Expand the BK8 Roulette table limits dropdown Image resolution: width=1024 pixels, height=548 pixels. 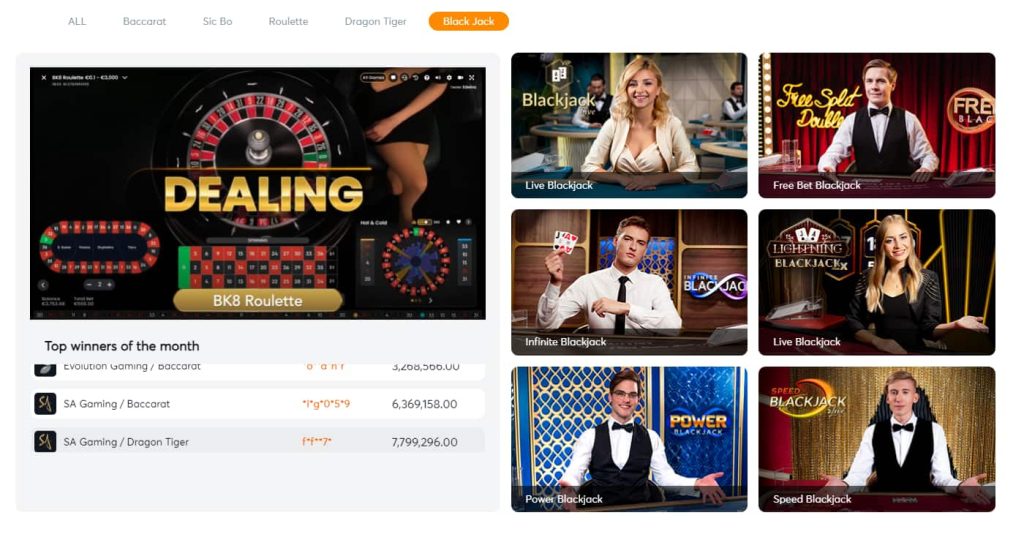125,78
